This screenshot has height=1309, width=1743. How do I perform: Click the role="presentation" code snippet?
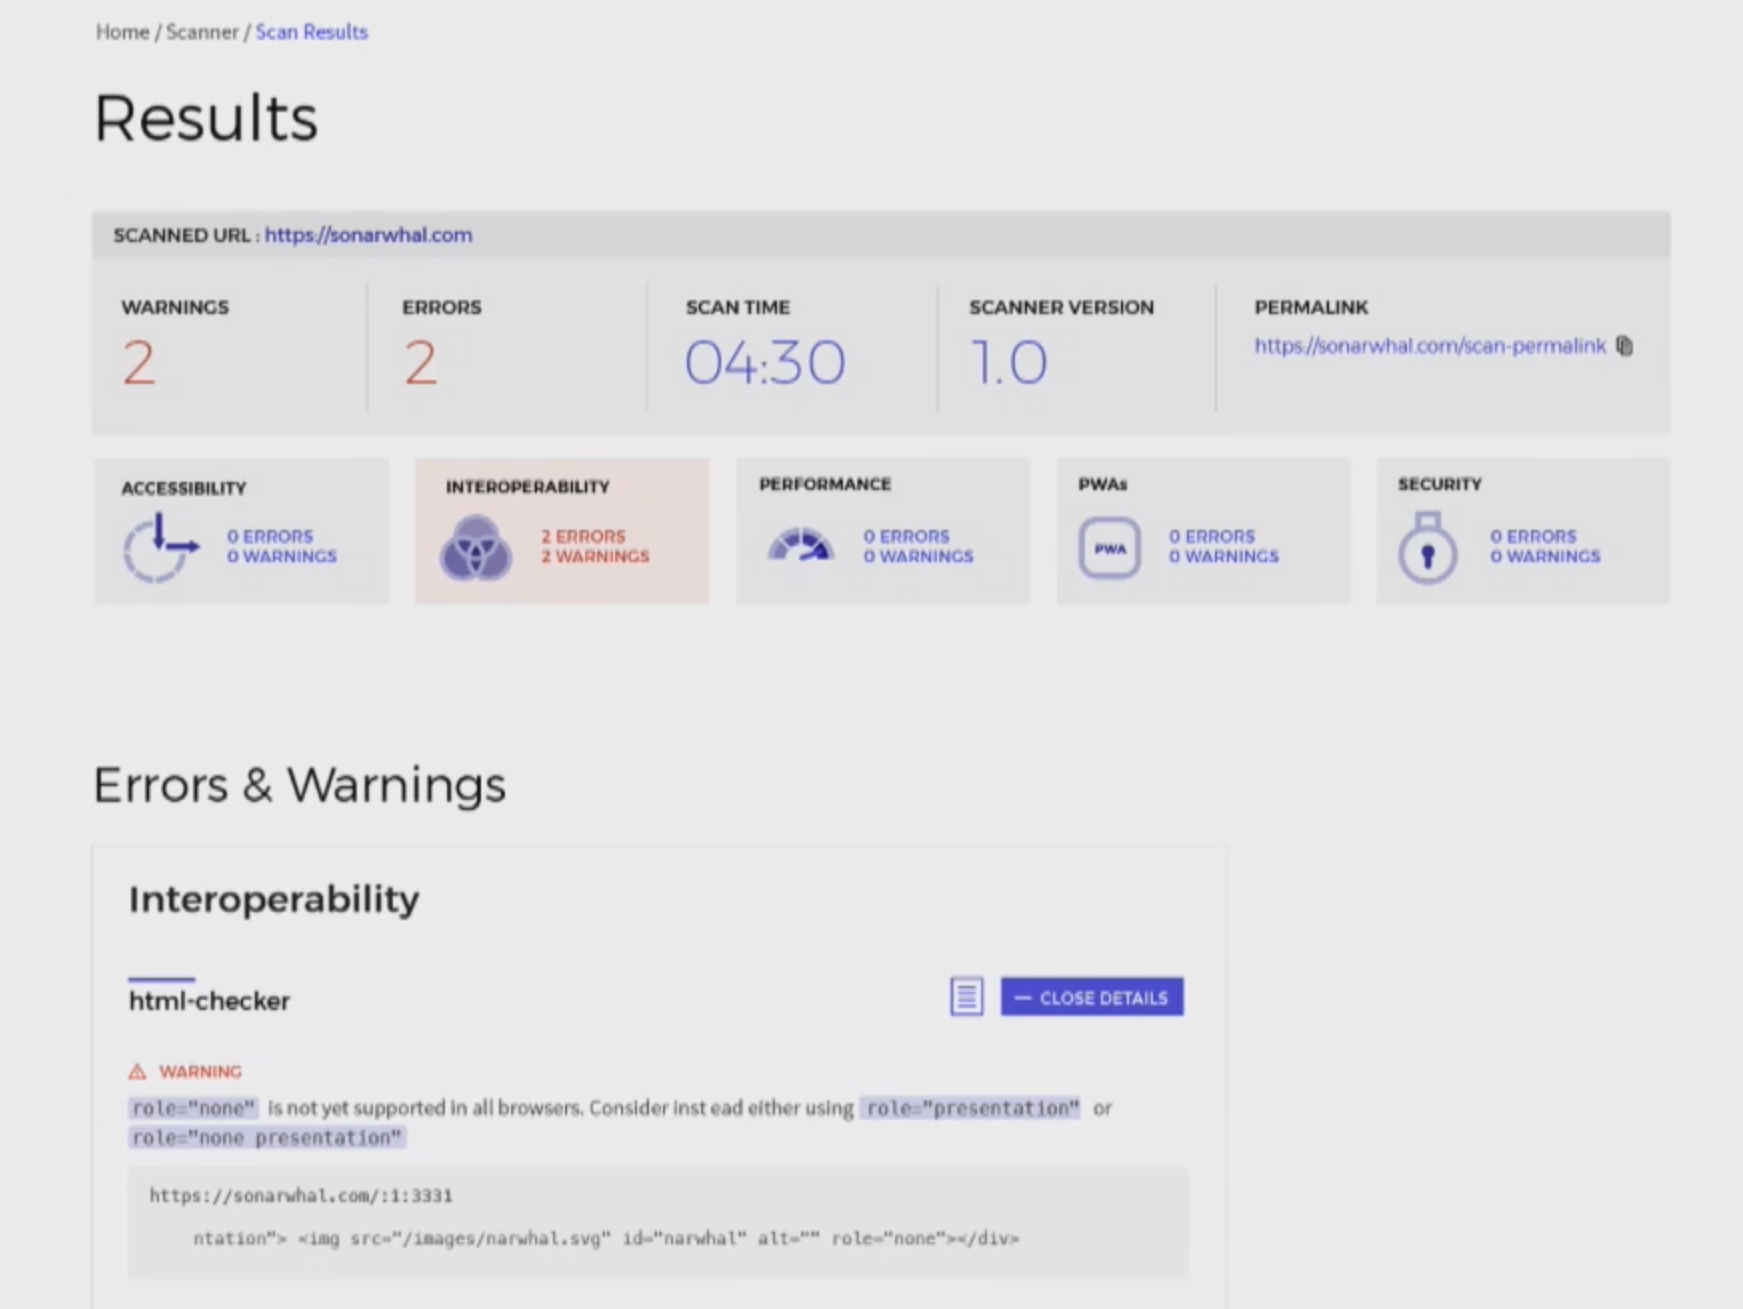point(971,1108)
